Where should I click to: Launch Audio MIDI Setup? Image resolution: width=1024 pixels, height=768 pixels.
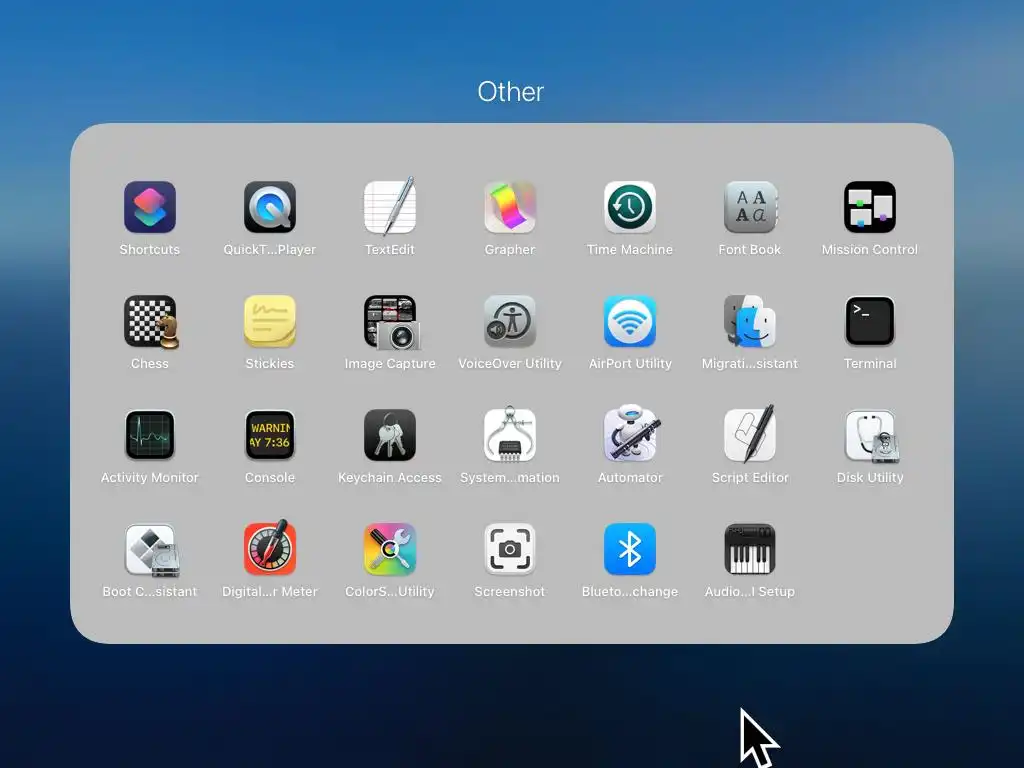[750, 549]
